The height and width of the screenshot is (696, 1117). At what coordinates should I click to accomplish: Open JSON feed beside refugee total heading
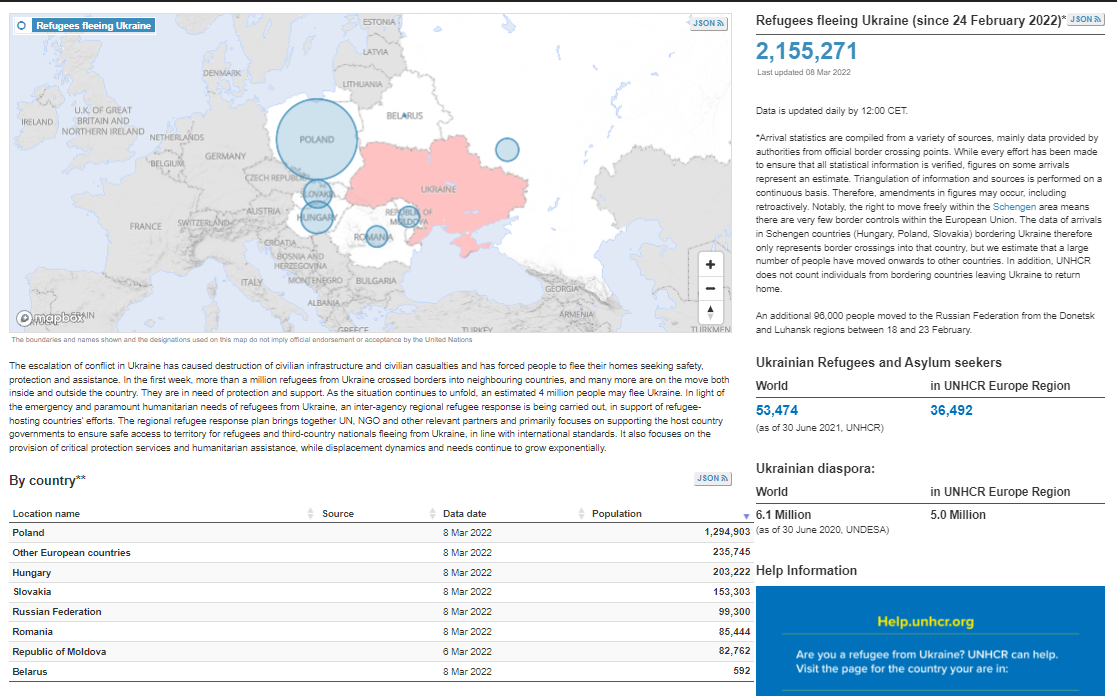coord(1086,19)
